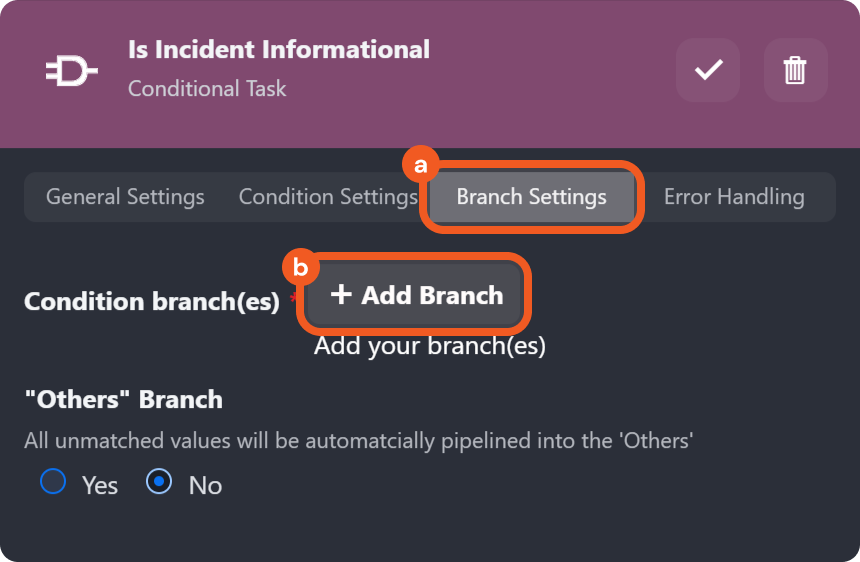Switch to Condition Settings tab
Image resolution: width=860 pixels, height=562 pixels.
pyautogui.click(x=327, y=197)
